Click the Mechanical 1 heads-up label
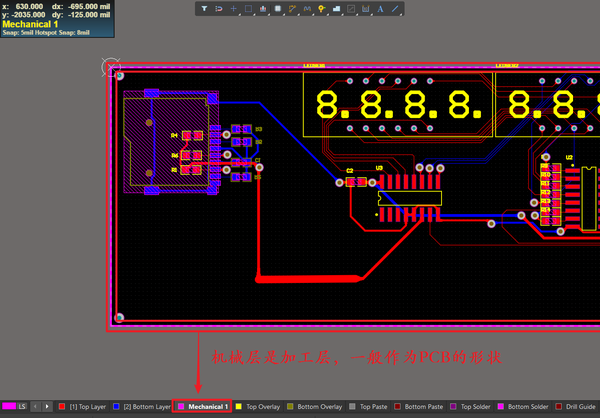600x418 pixels. 30,24
